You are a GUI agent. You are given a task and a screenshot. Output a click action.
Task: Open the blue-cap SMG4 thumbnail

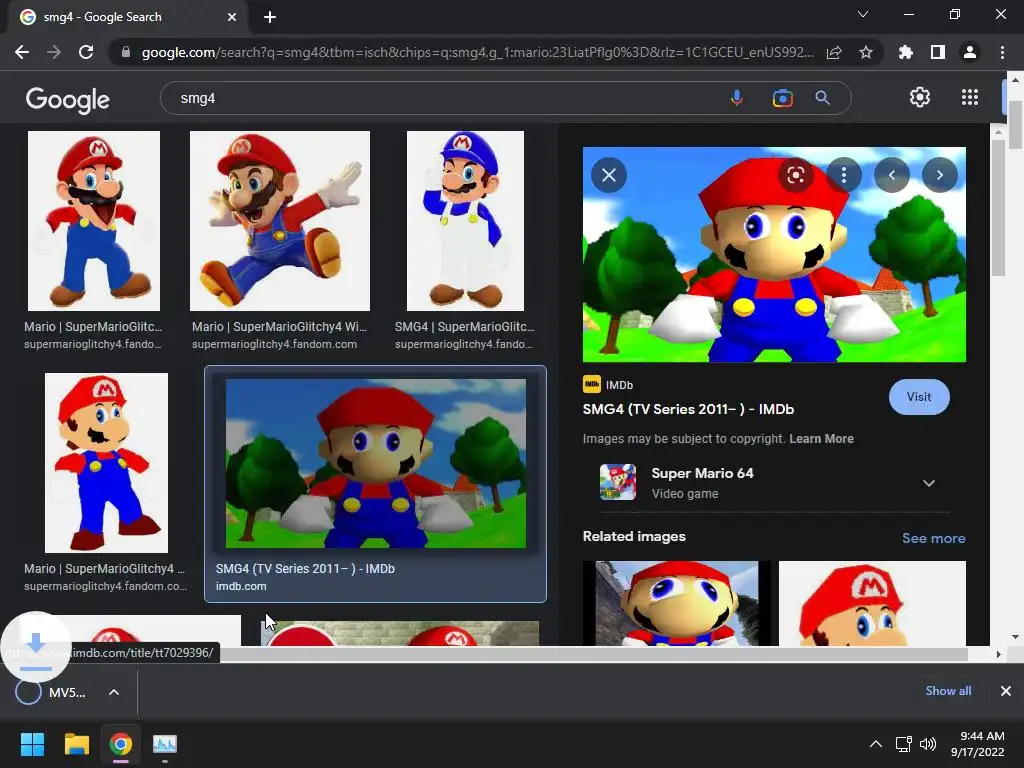465,221
